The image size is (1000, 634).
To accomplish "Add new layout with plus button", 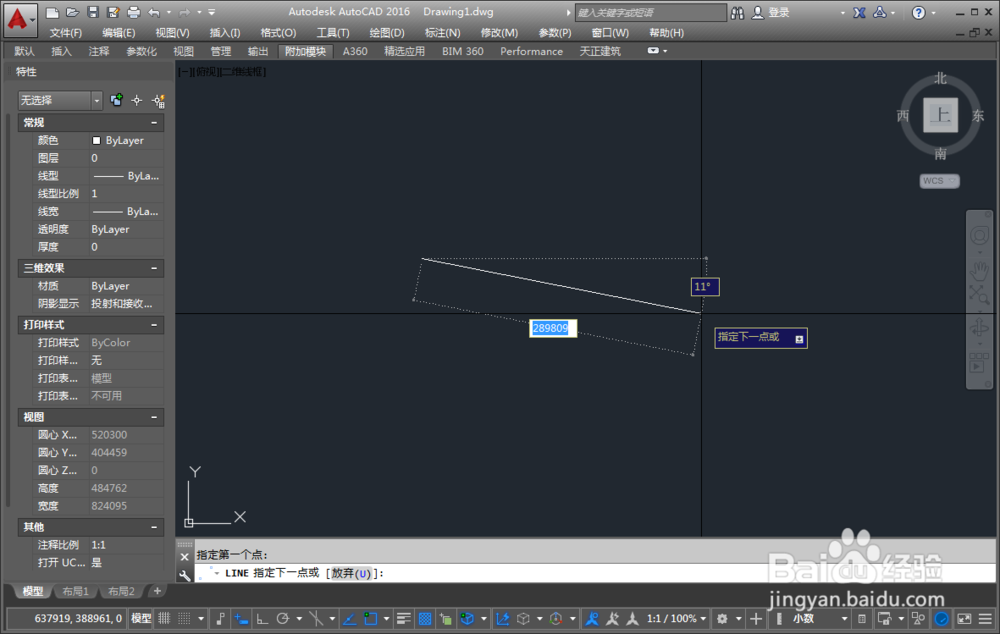I will [x=157, y=591].
